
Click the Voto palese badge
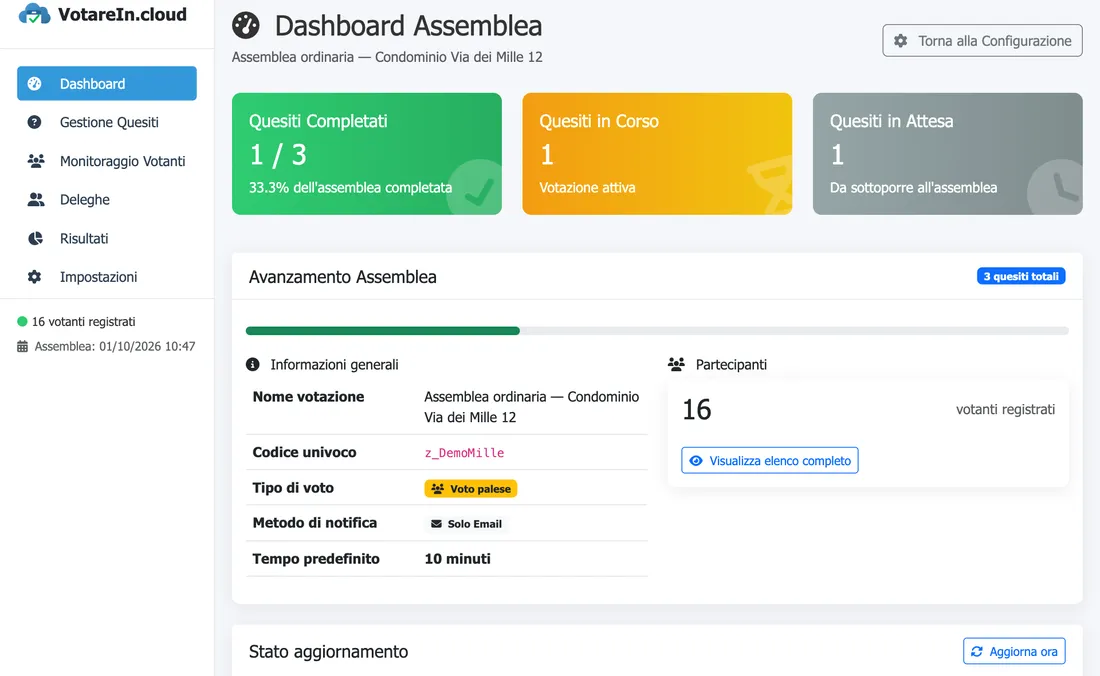pos(471,489)
